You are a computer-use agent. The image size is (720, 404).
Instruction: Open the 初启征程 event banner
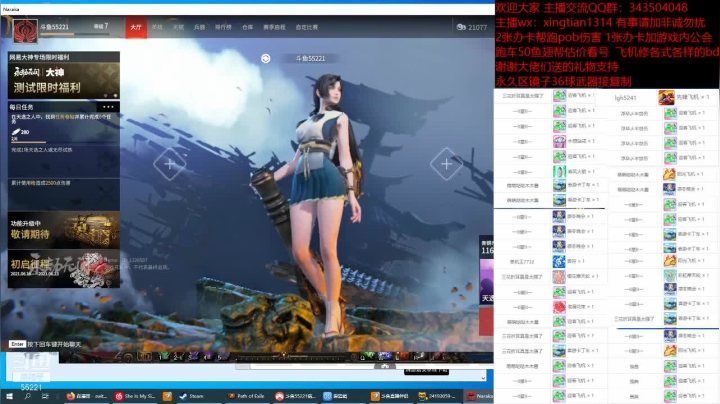64,269
